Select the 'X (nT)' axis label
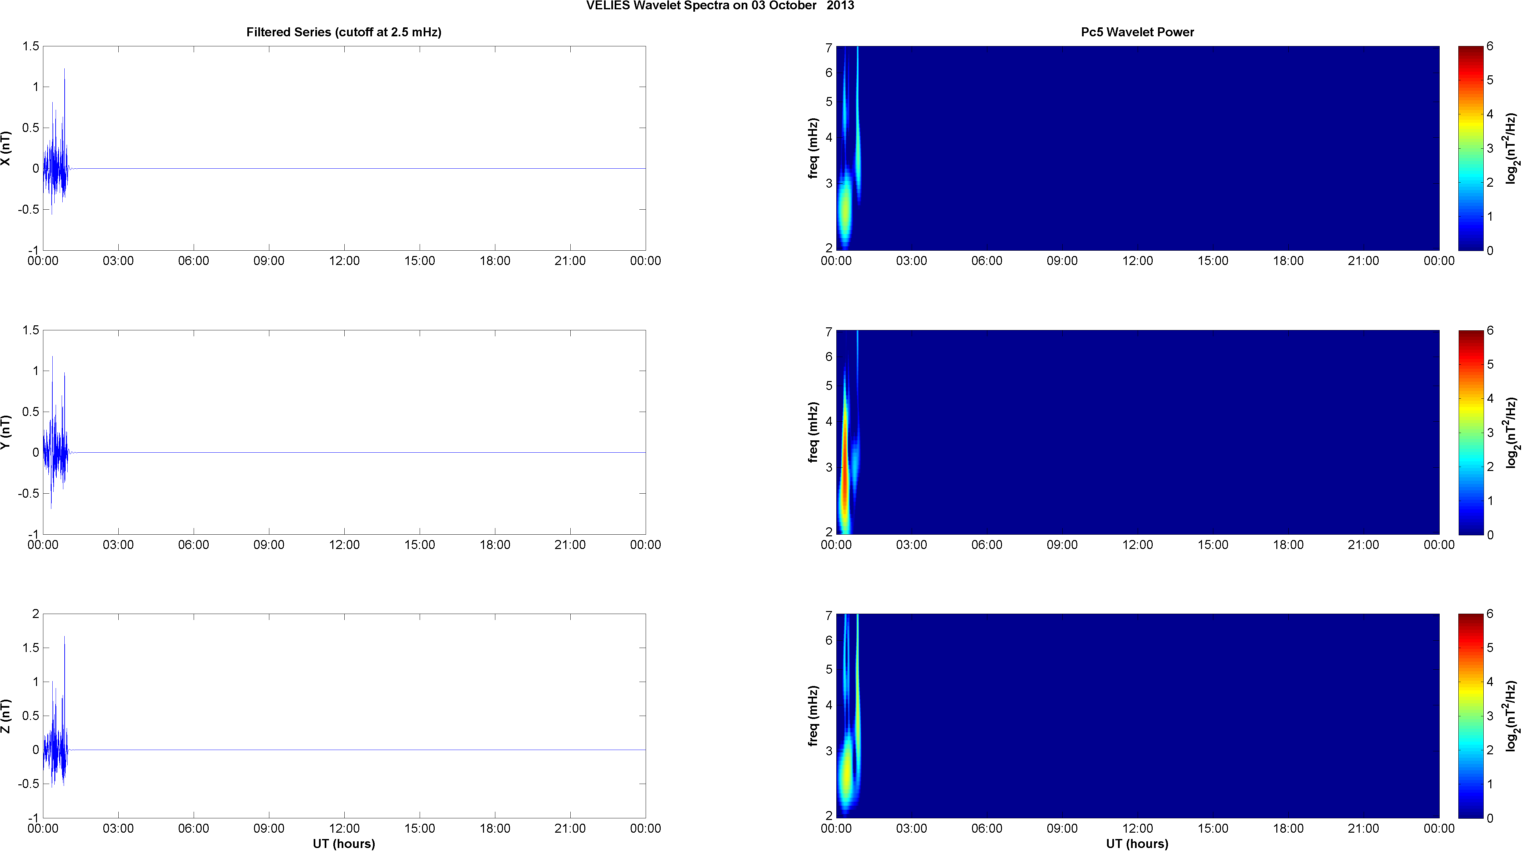 [x=6, y=148]
